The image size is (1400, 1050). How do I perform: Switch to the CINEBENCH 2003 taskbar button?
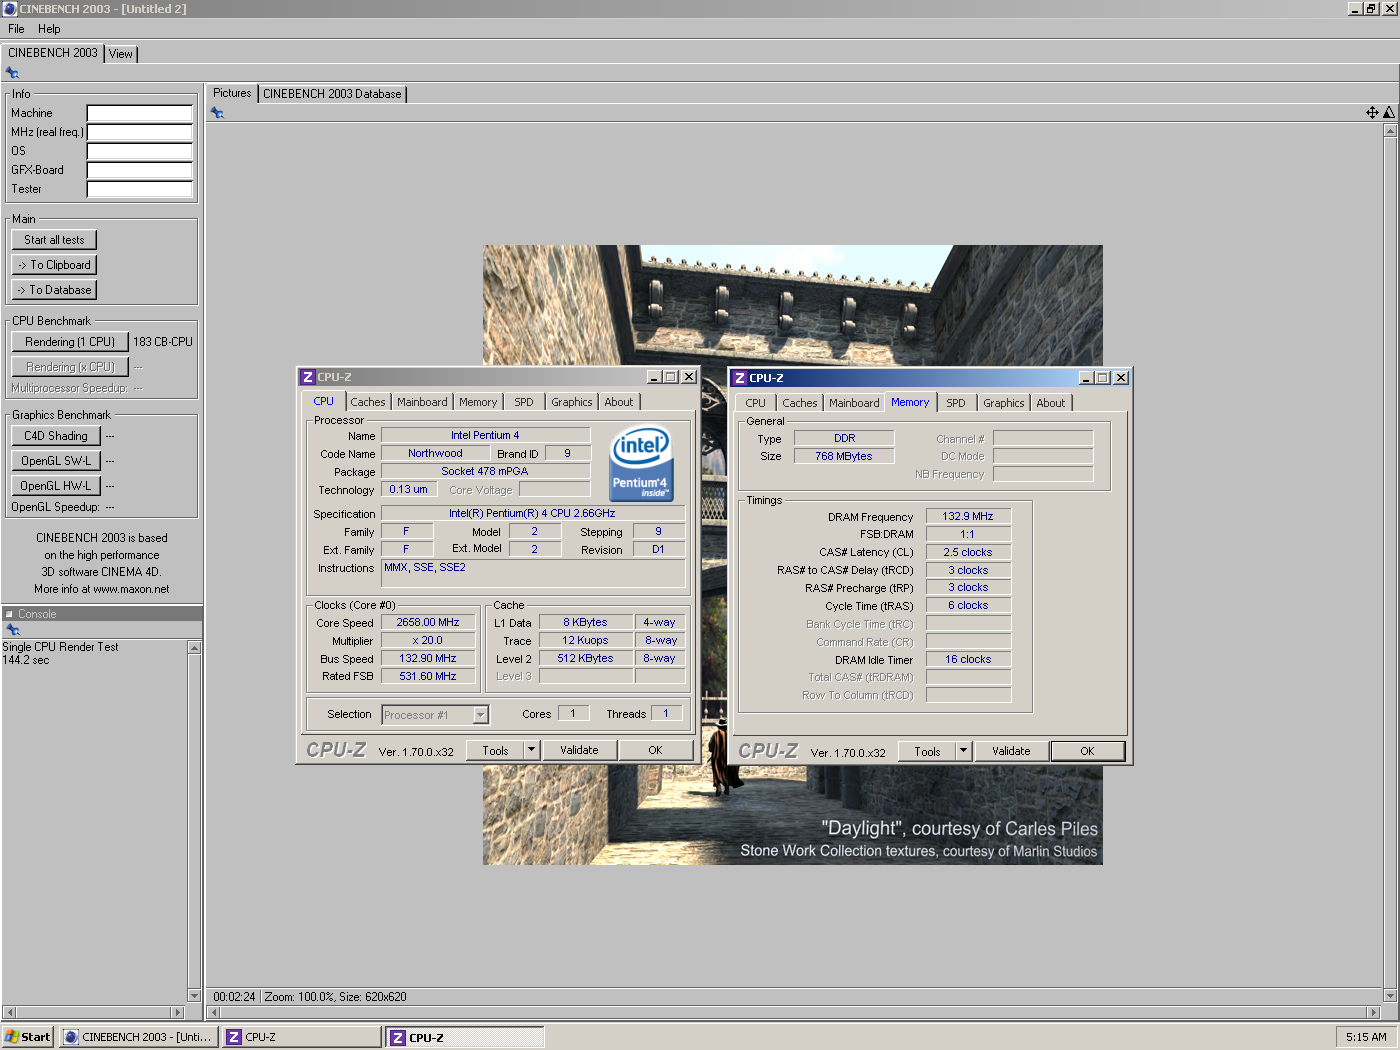(x=138, y=1037)
